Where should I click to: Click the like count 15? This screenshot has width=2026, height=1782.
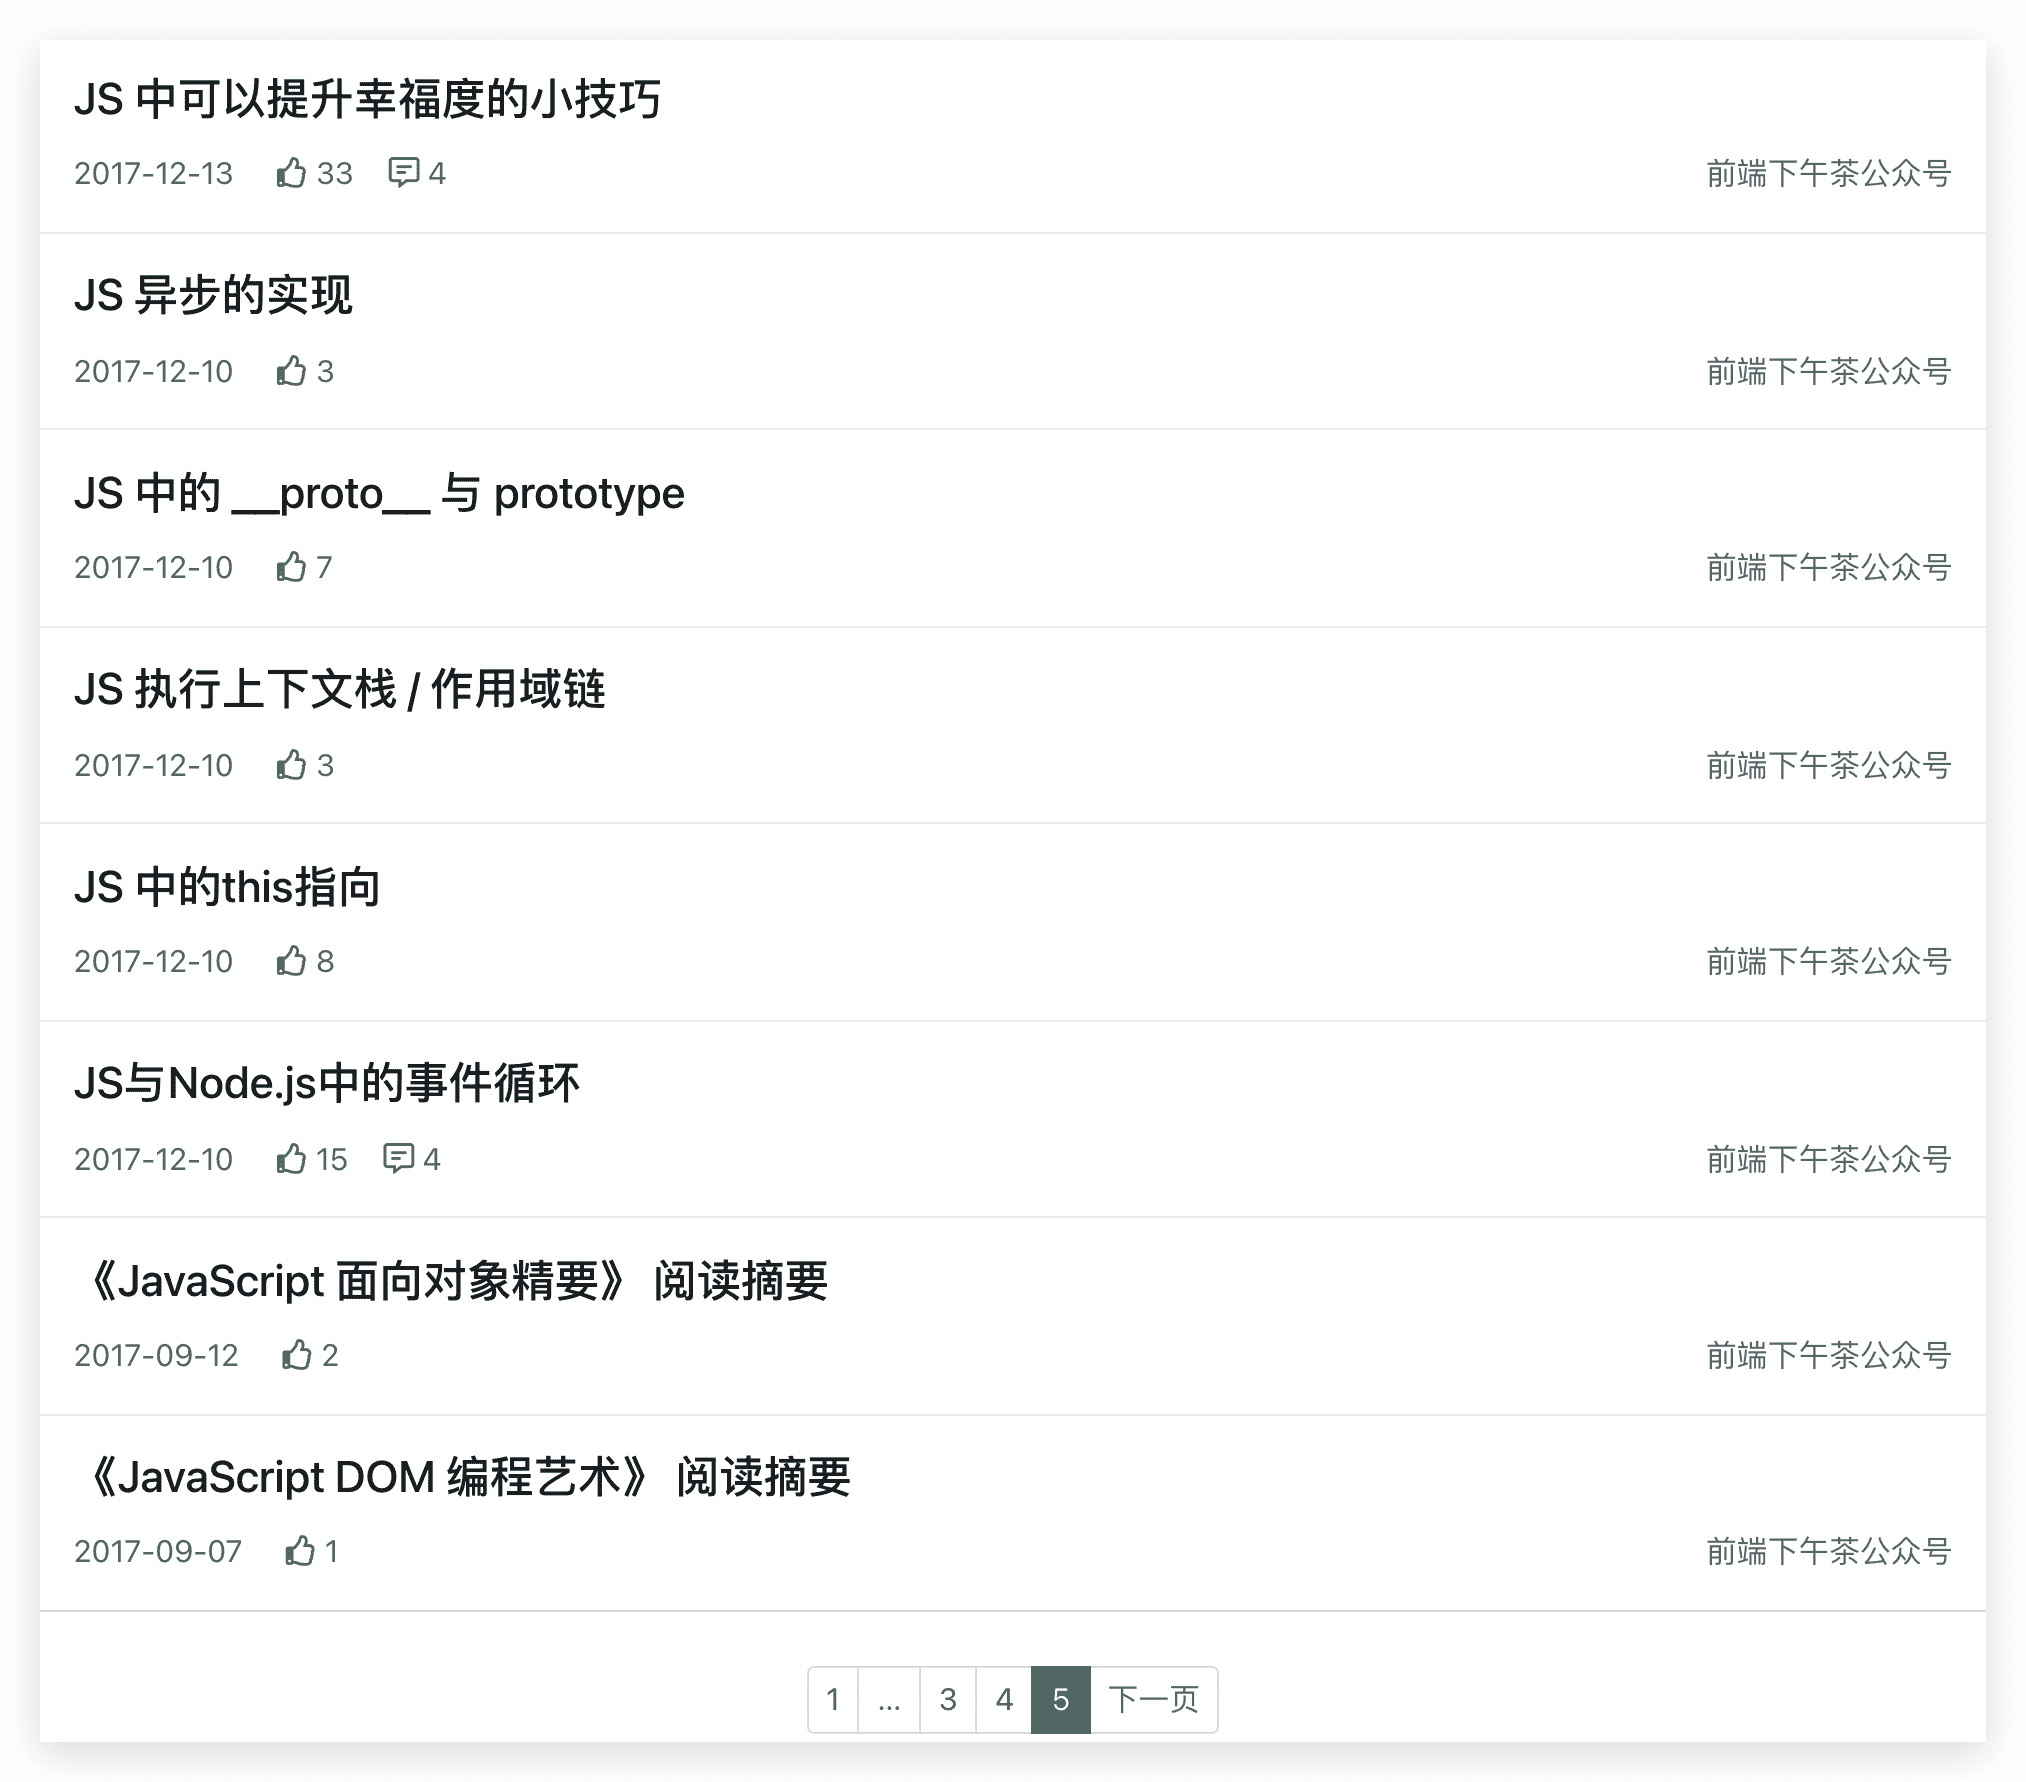[x=332, y=1159]
